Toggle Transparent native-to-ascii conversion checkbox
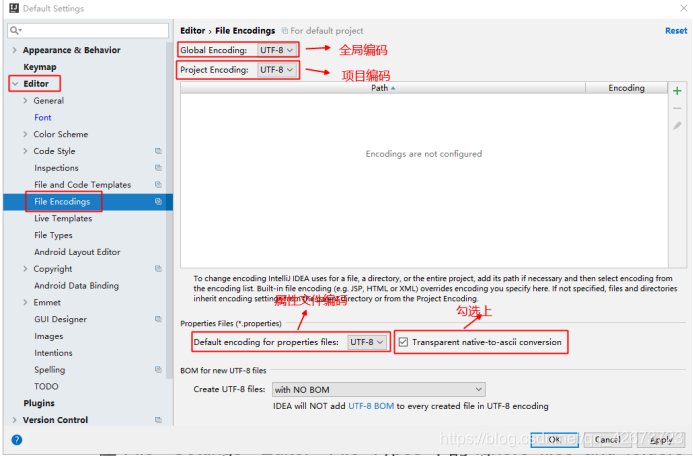The width and height of the screenshot is (693, 457). click(403, 342)
